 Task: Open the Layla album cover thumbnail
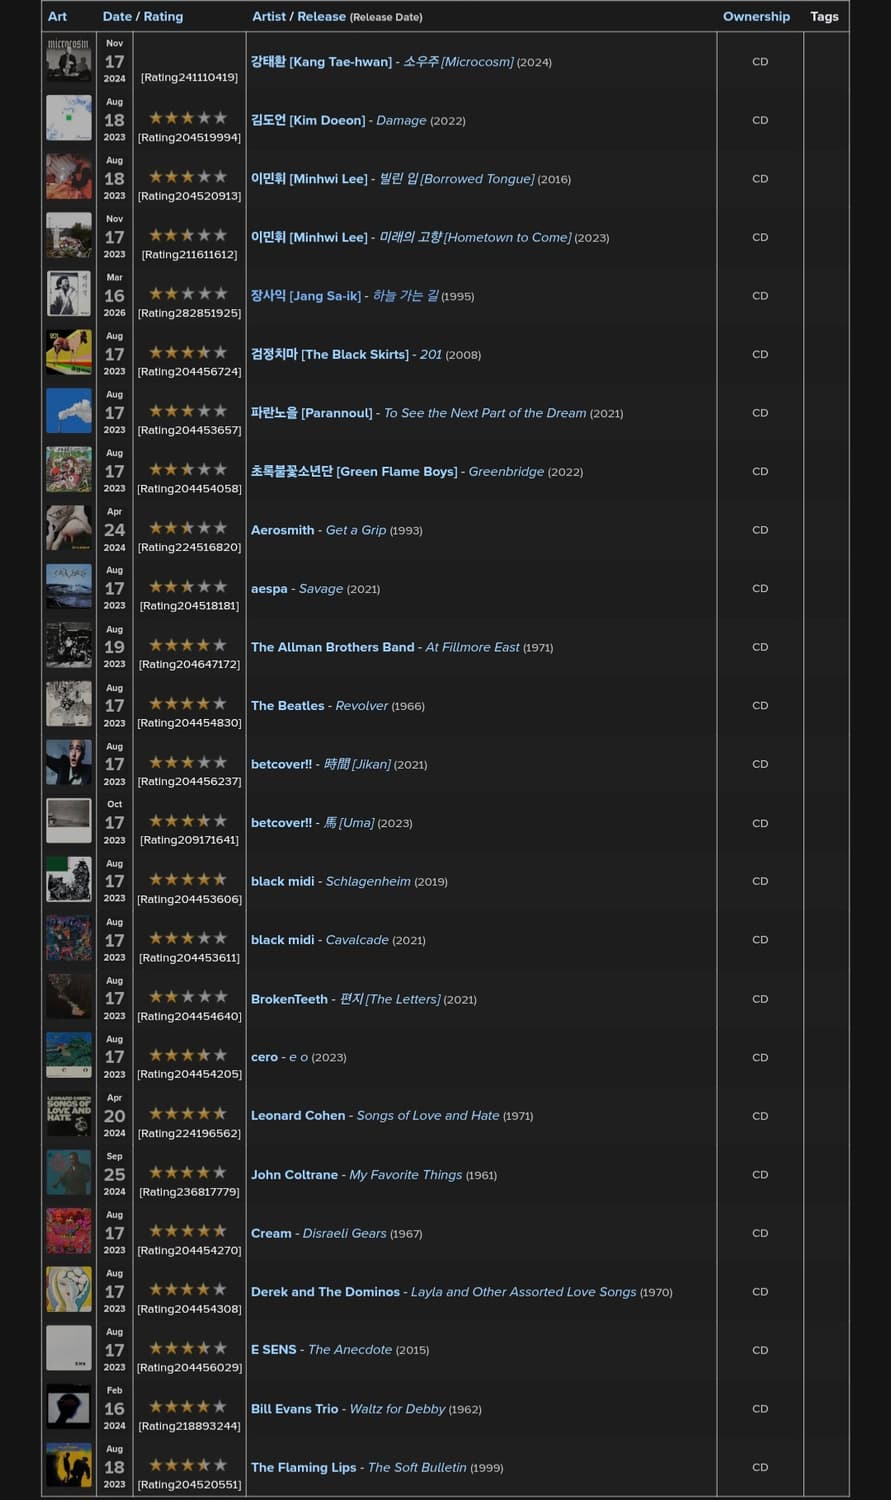tap(69, 1290)
